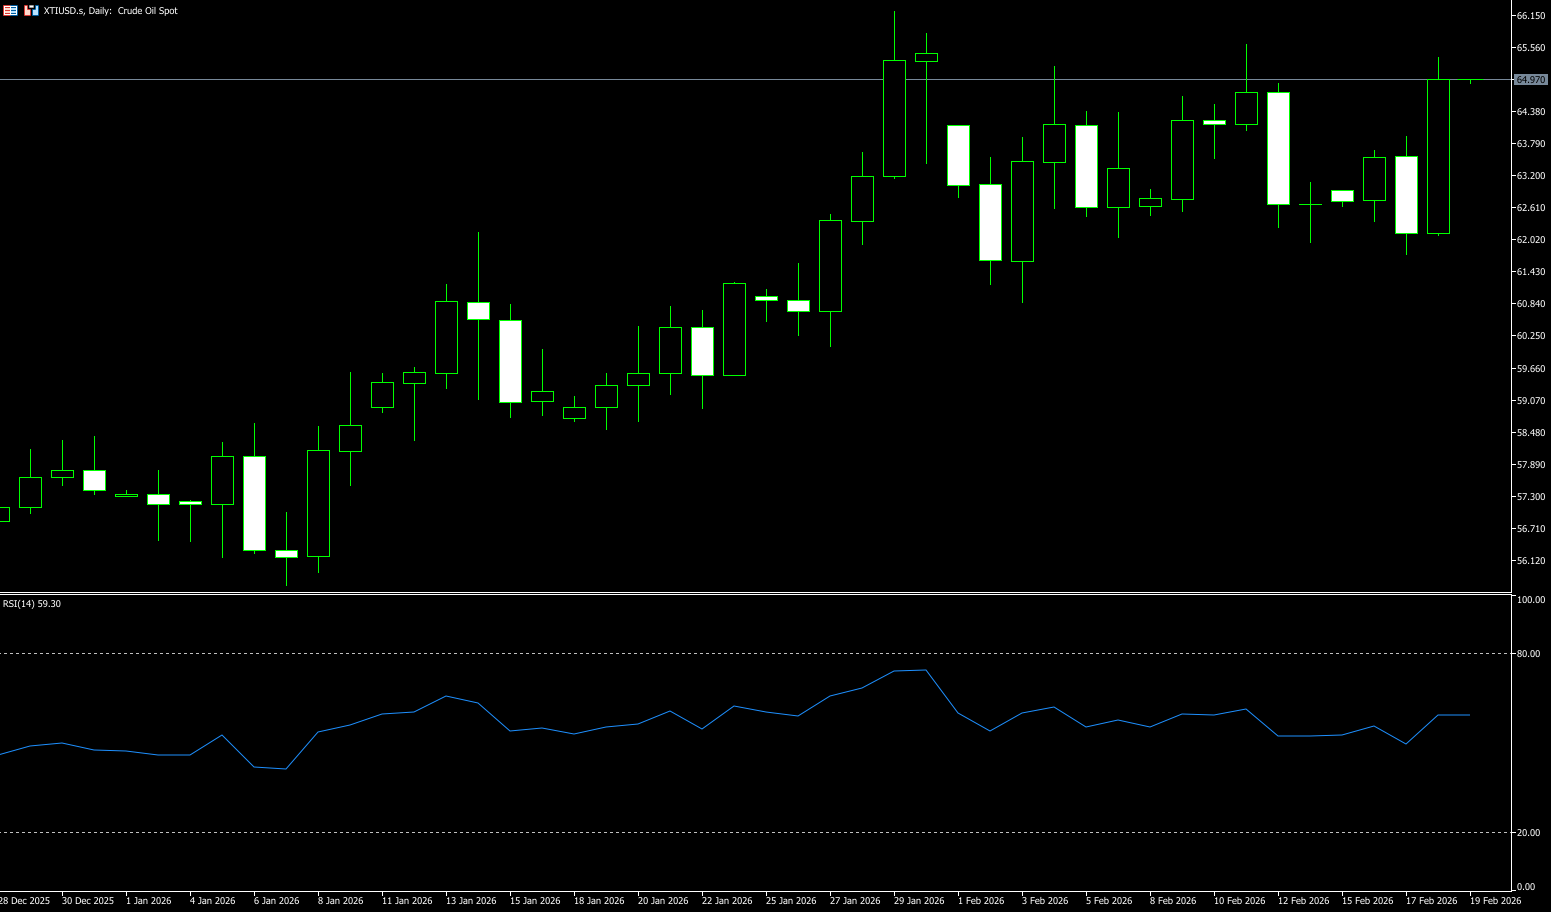
Task: Select the blue RSI indicator line peak
Action: [x=926, y=670]
